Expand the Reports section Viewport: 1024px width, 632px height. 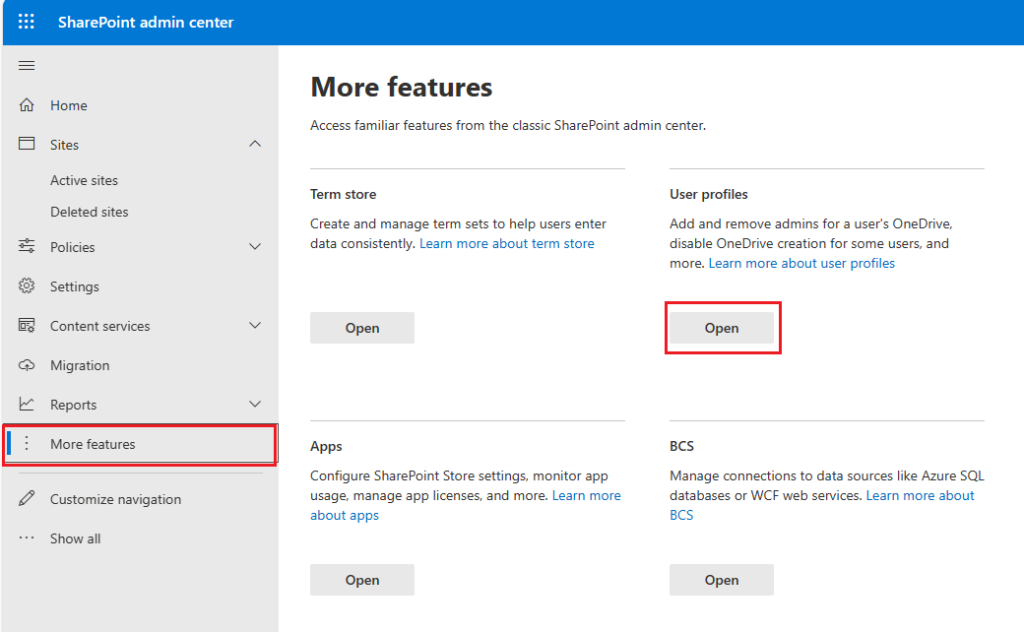coord(255,404)
